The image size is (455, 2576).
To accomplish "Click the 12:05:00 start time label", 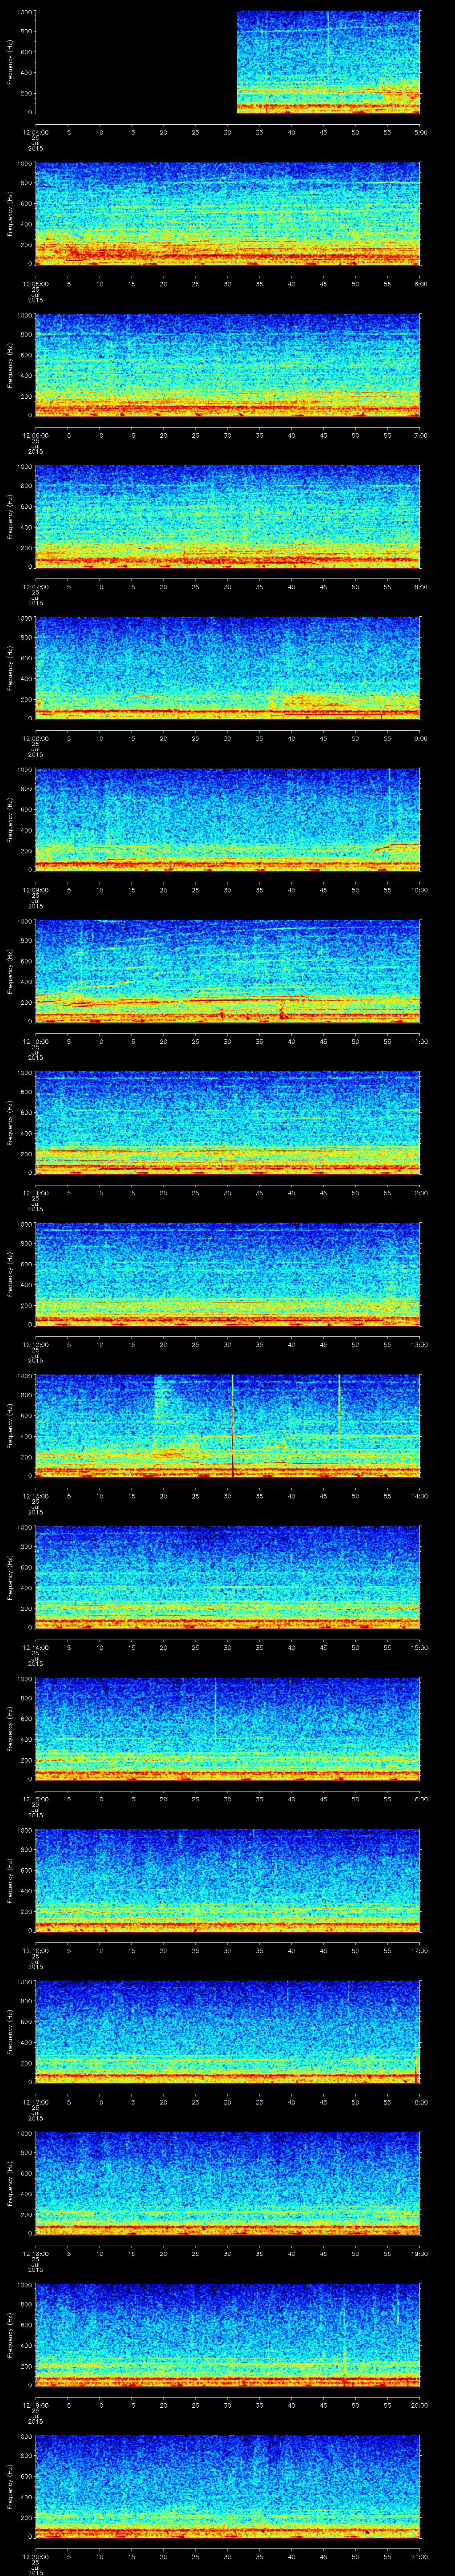I will [35, 284].
